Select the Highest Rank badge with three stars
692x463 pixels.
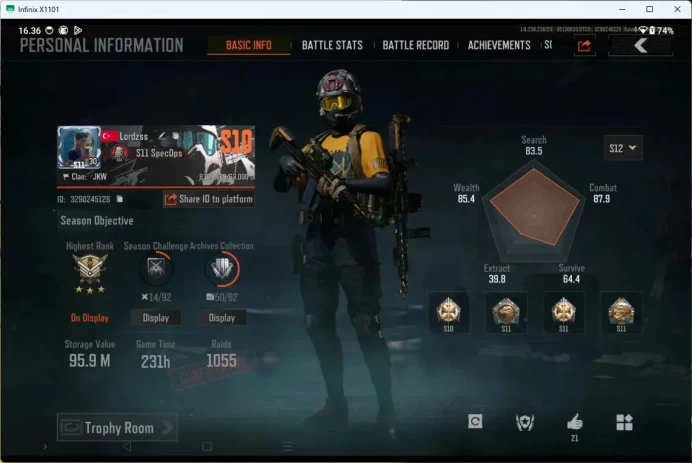[90, 273]
